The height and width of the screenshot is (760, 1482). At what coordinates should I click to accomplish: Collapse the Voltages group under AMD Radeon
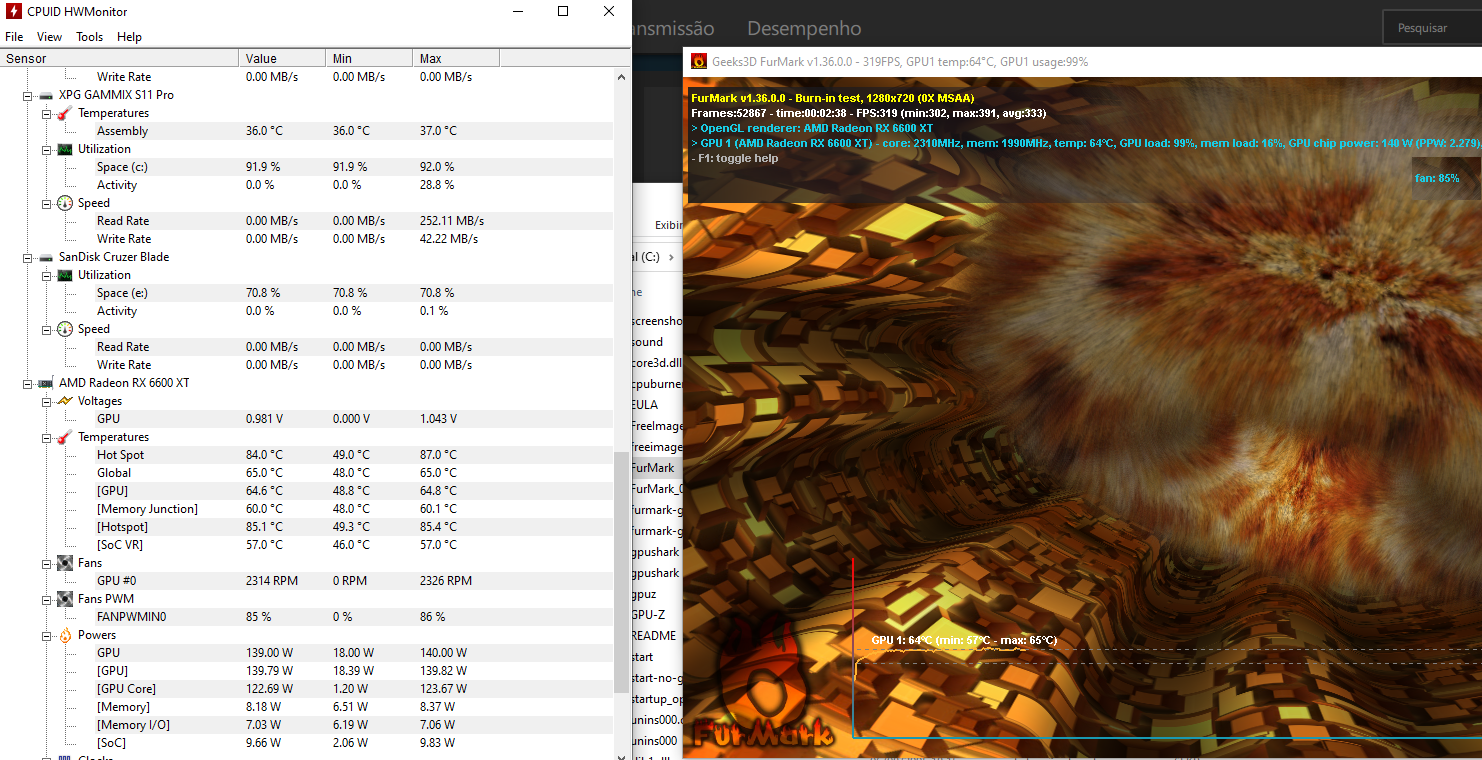[46, 401]
